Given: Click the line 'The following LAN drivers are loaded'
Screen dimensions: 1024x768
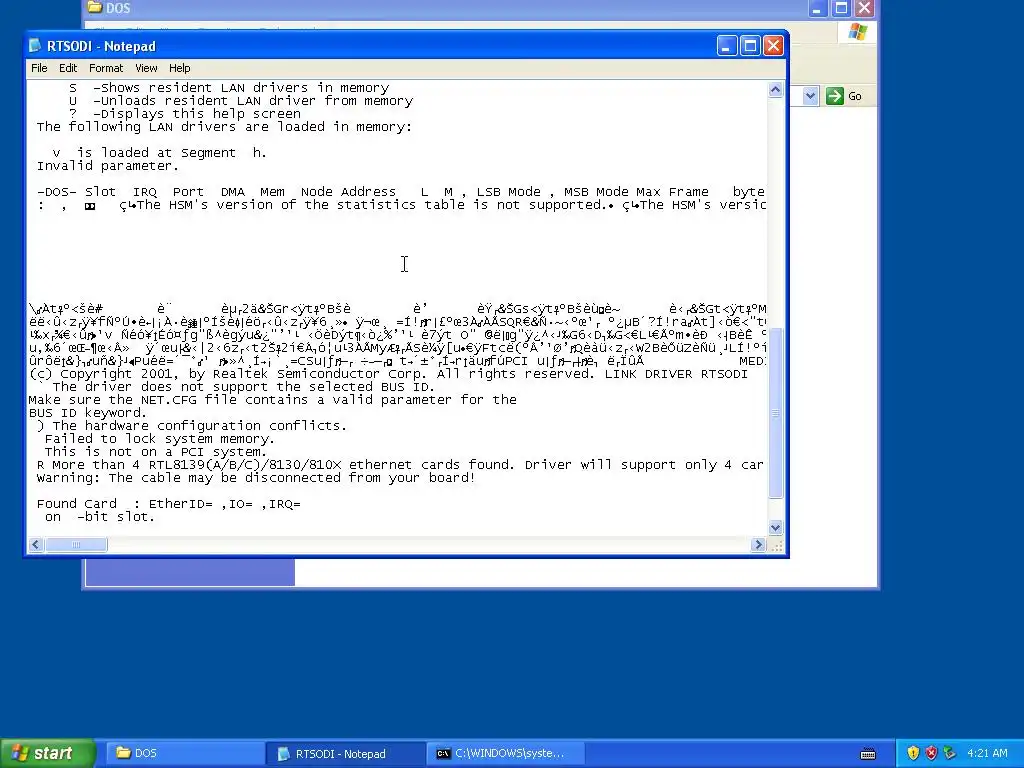Looking at the screenshot, I should 225,127.
